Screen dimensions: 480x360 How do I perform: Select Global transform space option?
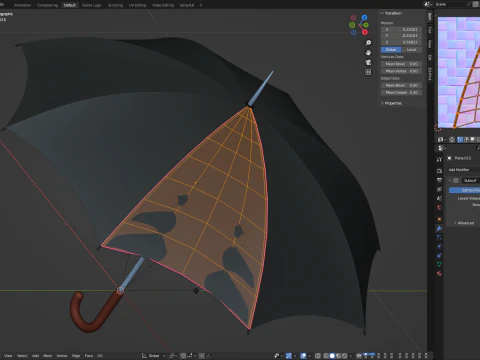click(x=391, y=50)
